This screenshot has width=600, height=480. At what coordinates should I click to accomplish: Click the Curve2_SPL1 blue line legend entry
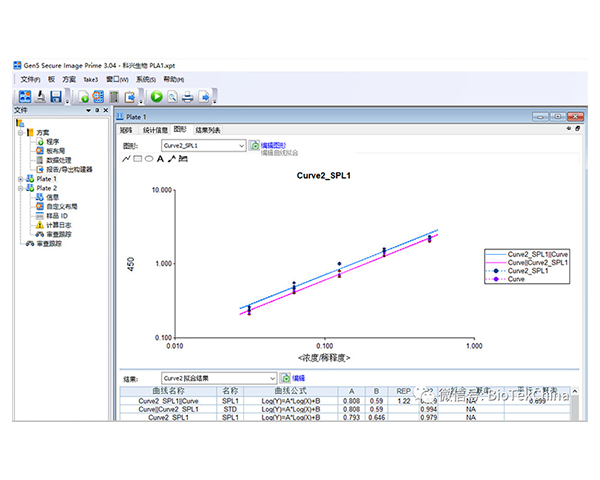(528, 254)
